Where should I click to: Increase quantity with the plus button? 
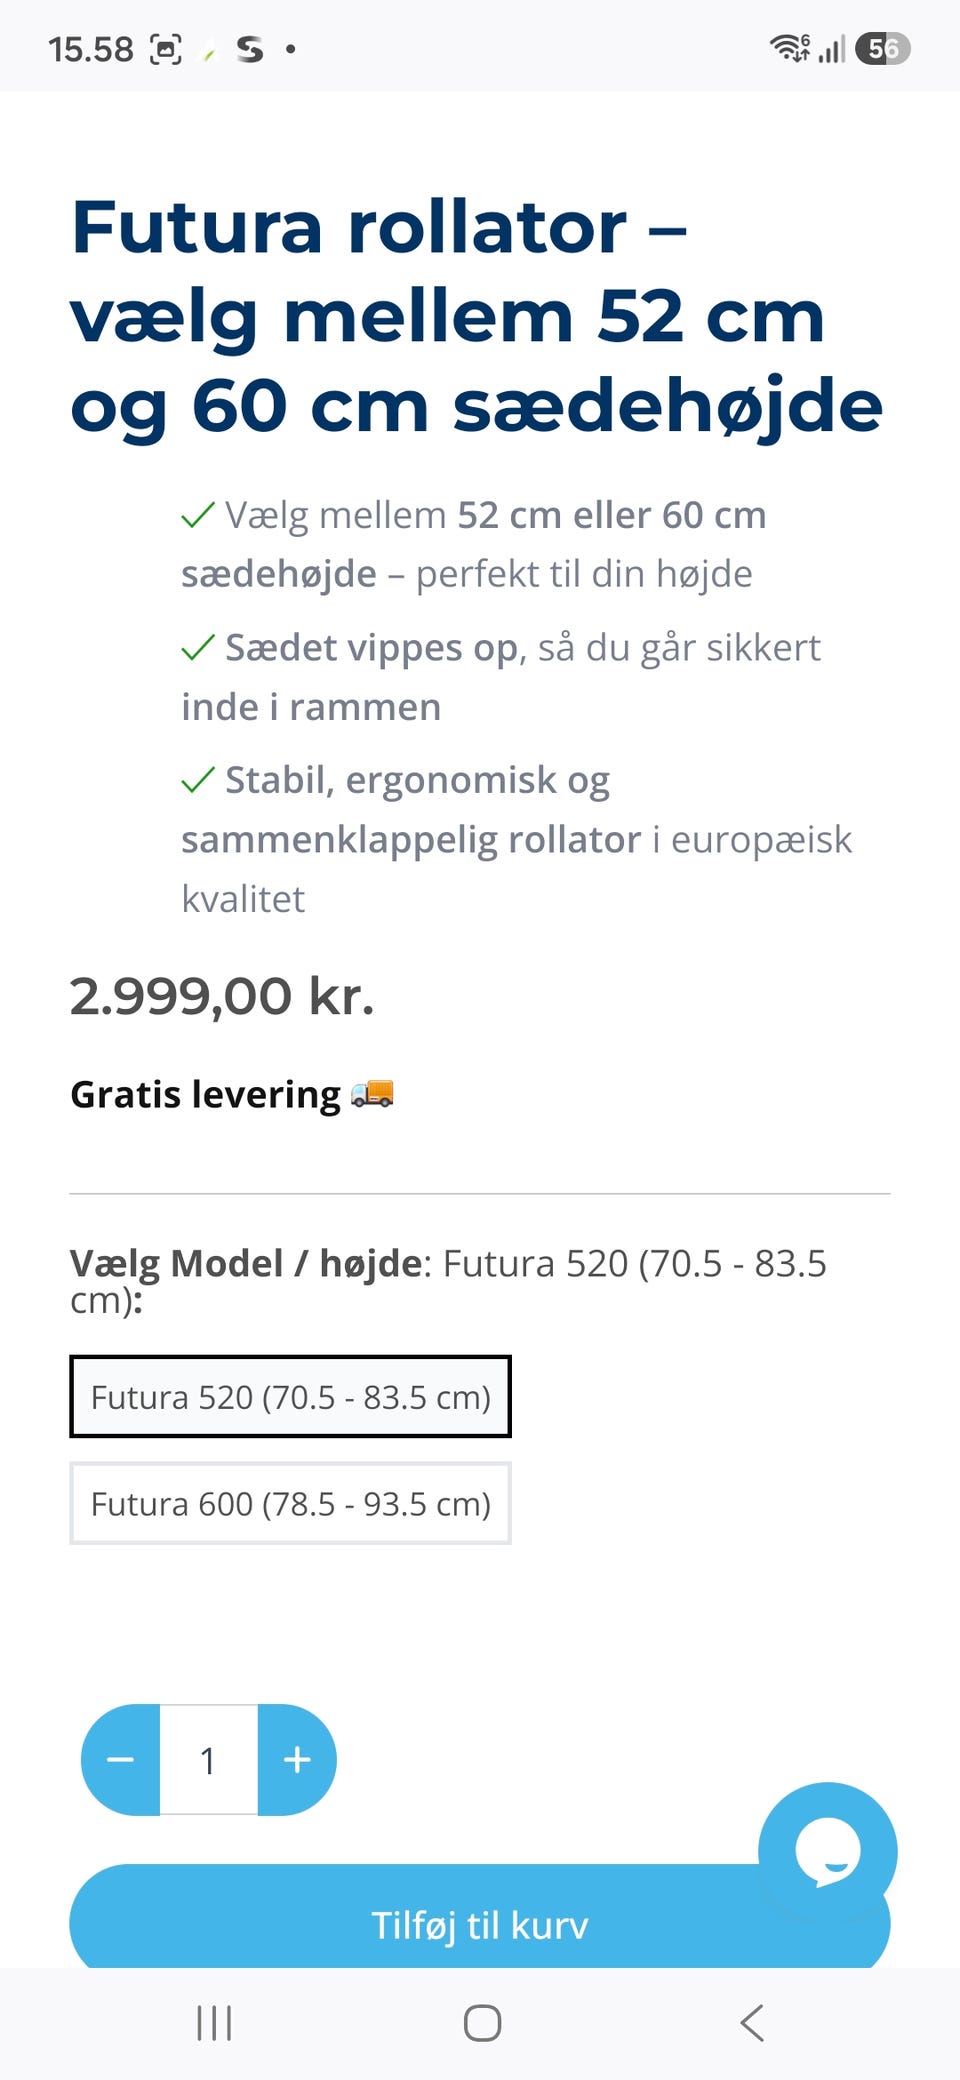point(297,1760)
